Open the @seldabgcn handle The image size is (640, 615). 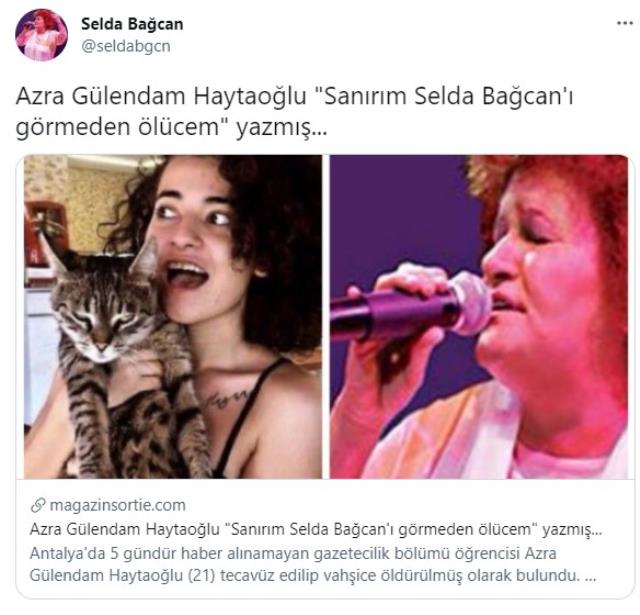(x=126, y=46)
